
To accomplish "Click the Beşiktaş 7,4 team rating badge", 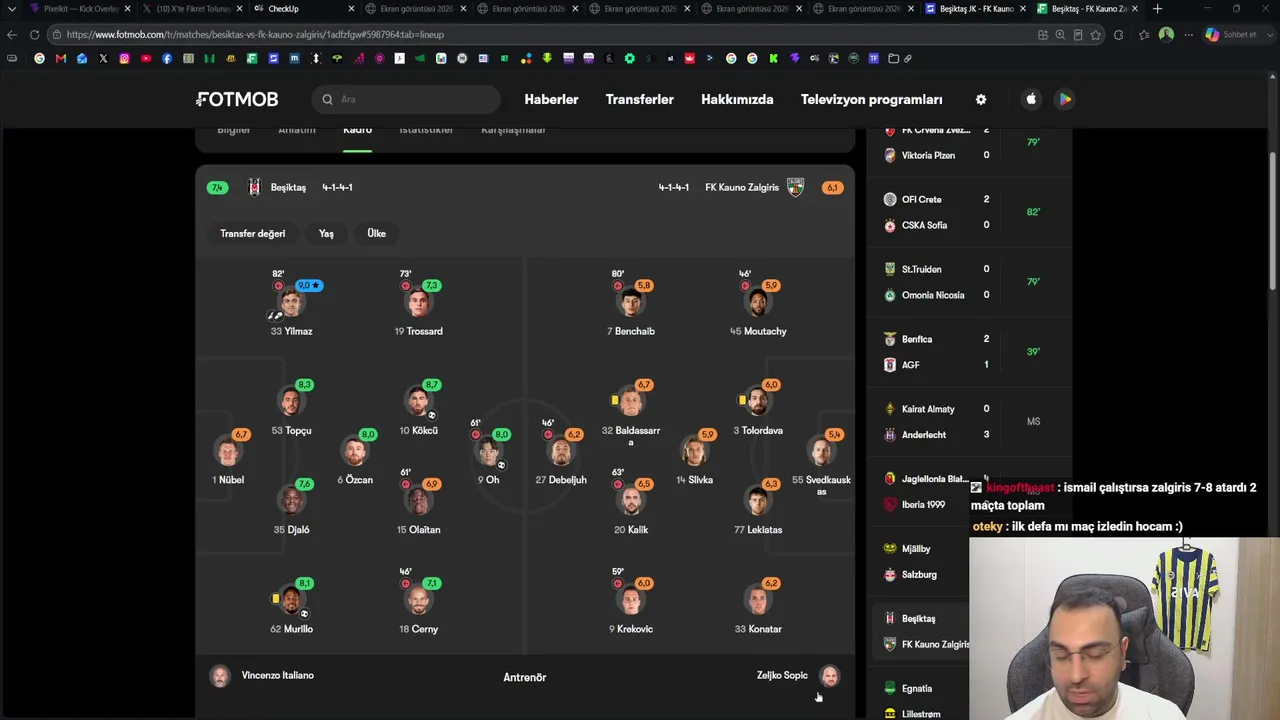I will pos(217,187).
